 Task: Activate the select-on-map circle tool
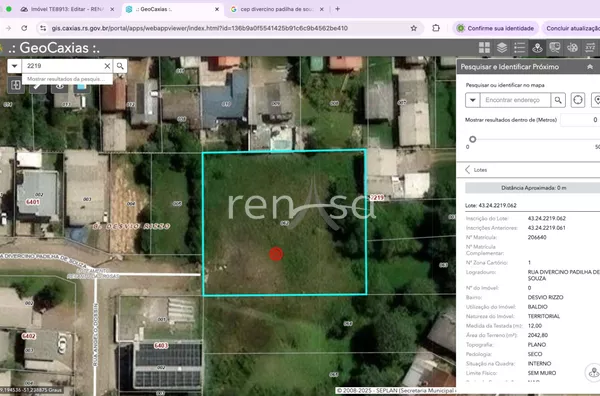(578, 100)
